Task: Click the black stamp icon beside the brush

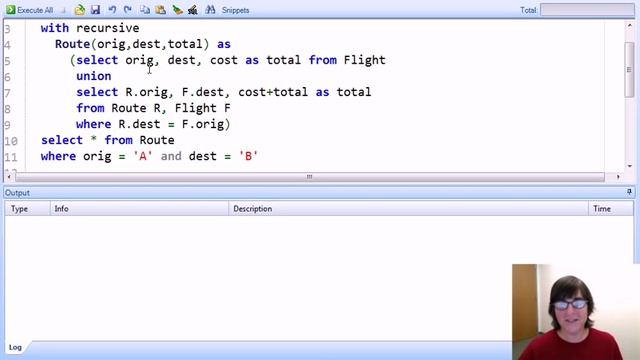Action: pyautogui.click(x=193, y=10)
